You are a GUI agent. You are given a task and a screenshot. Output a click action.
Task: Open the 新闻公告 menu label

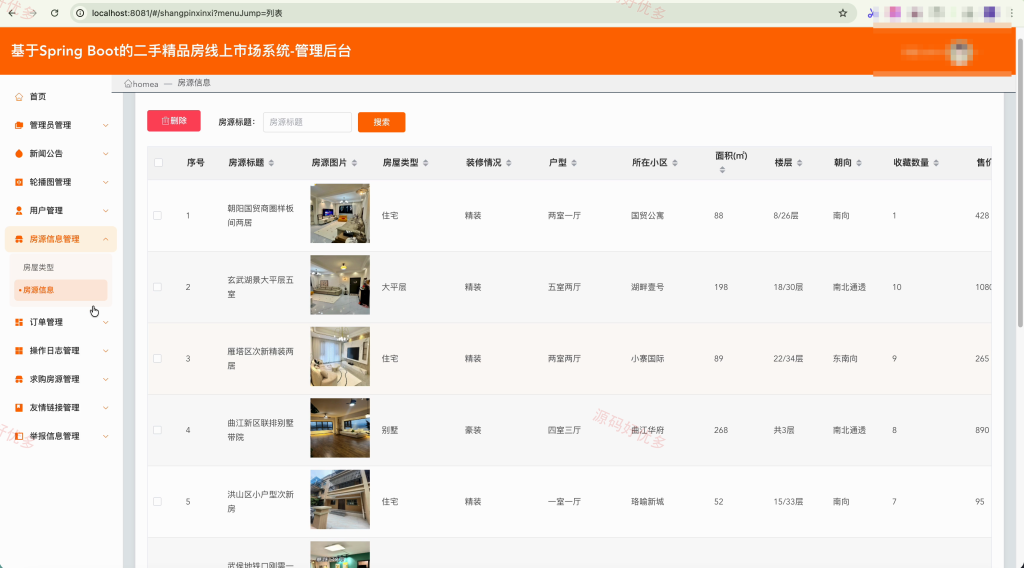46,153
